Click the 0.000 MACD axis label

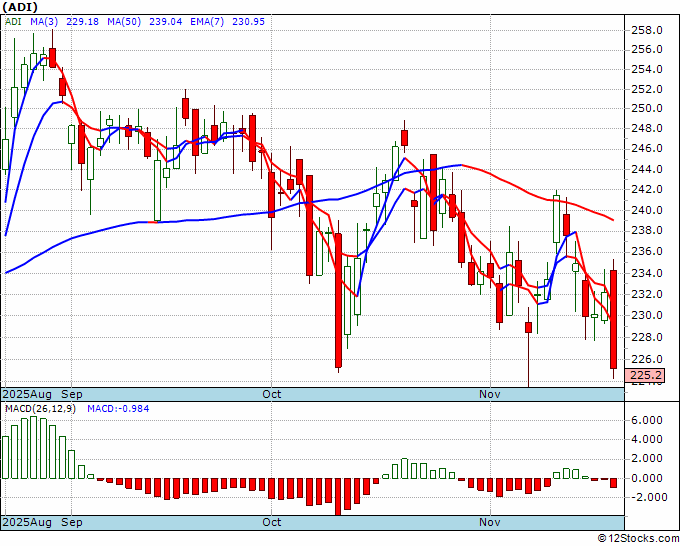pos(647,478)
